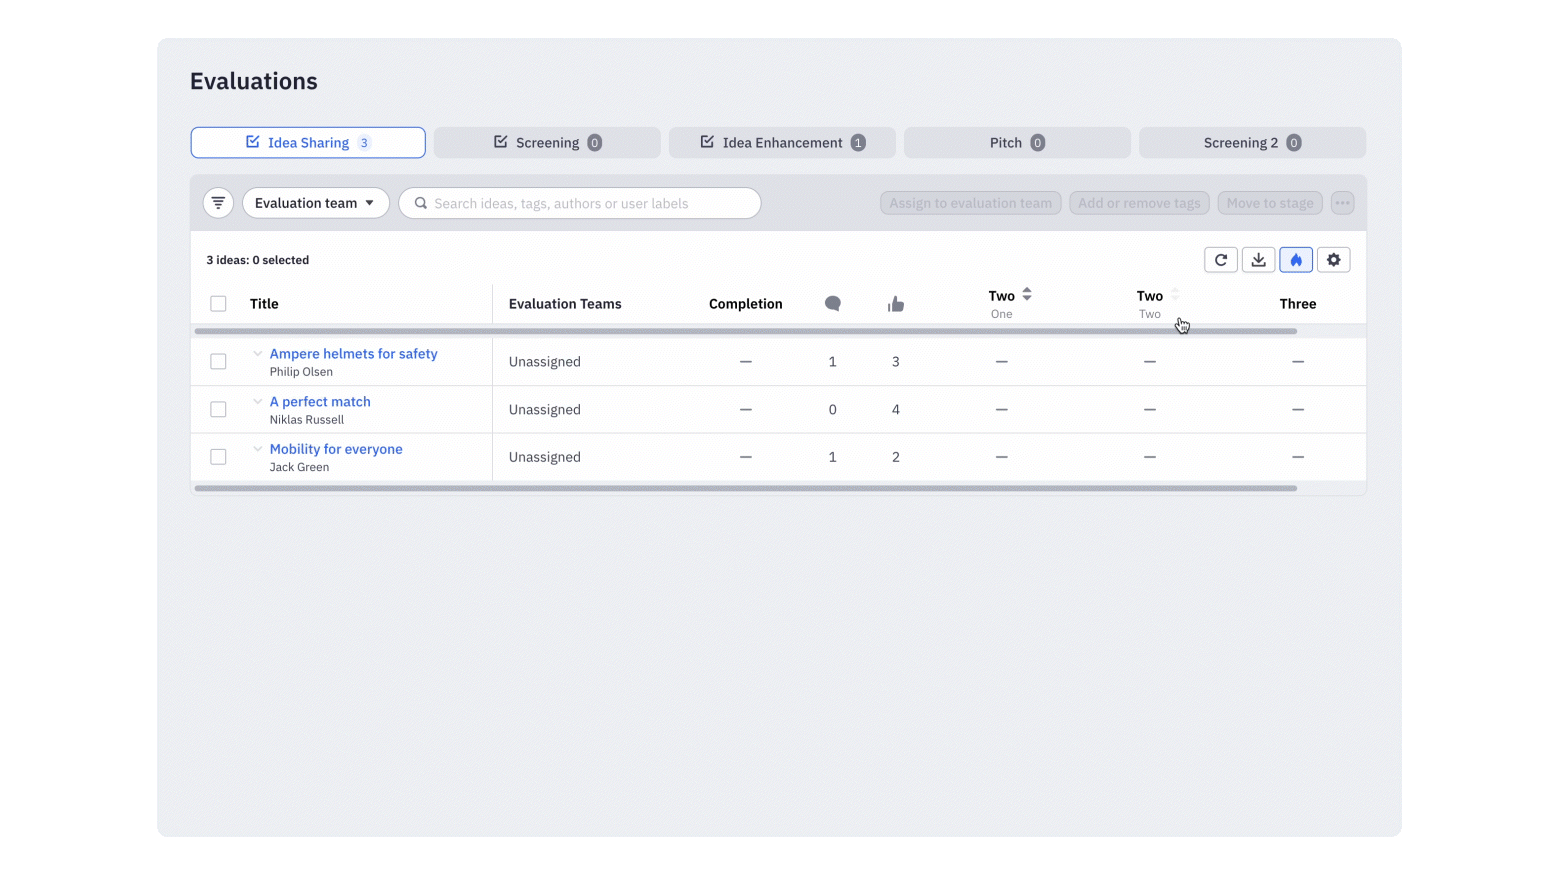Sort by the comments bubble column icon

point(832,303)
